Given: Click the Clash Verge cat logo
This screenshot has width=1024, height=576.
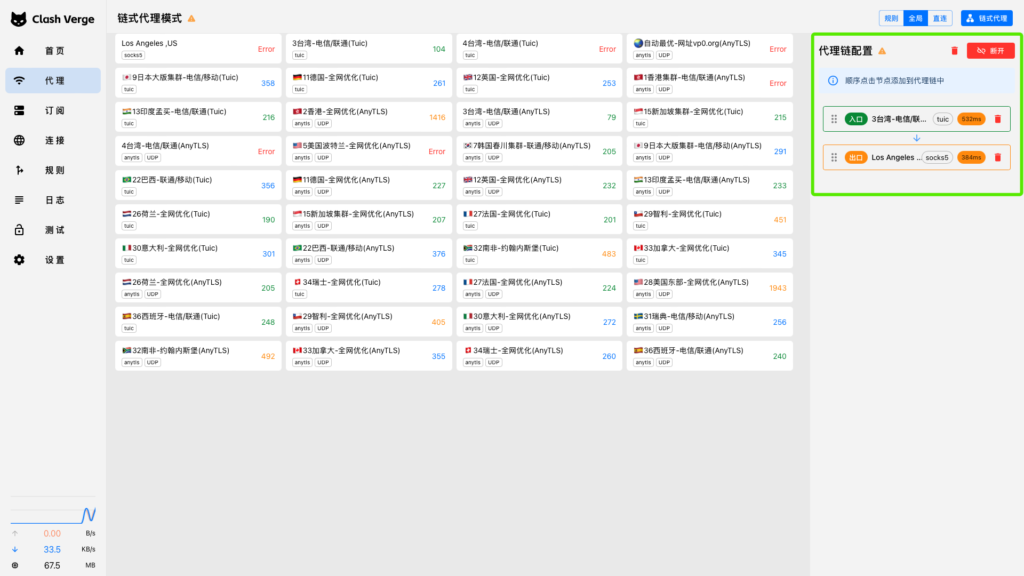Looking at the screenshot, I should pyautogui.click(x=18, y=19).
